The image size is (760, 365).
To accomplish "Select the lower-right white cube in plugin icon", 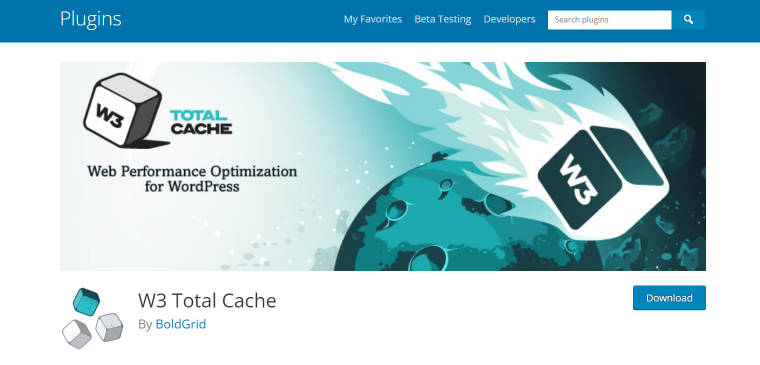I will tap(109, 327).
